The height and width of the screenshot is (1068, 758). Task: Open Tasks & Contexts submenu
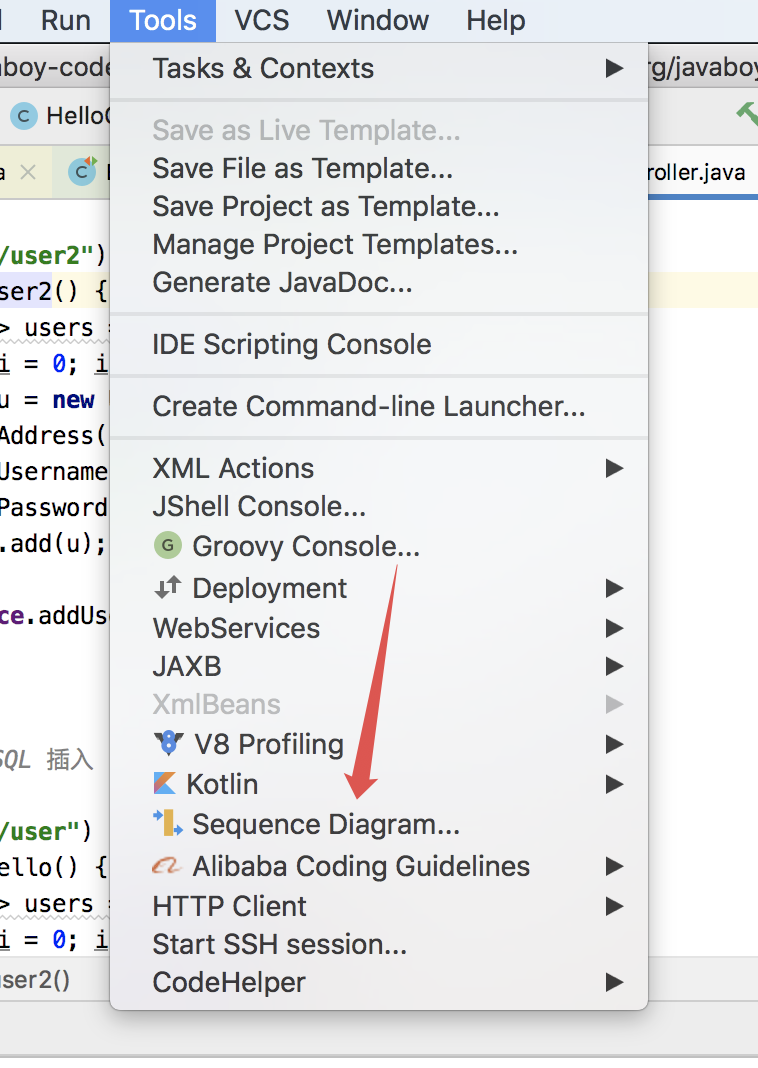point(379,69)
